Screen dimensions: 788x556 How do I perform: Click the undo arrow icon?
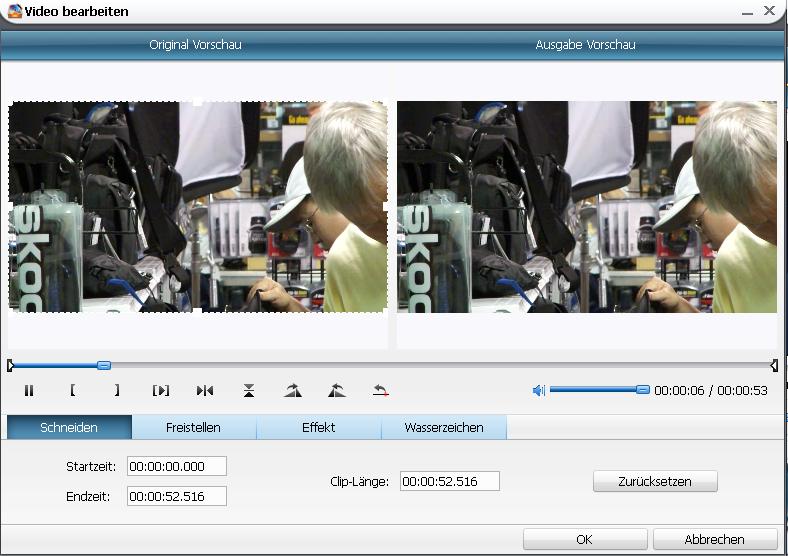(381, 391)
